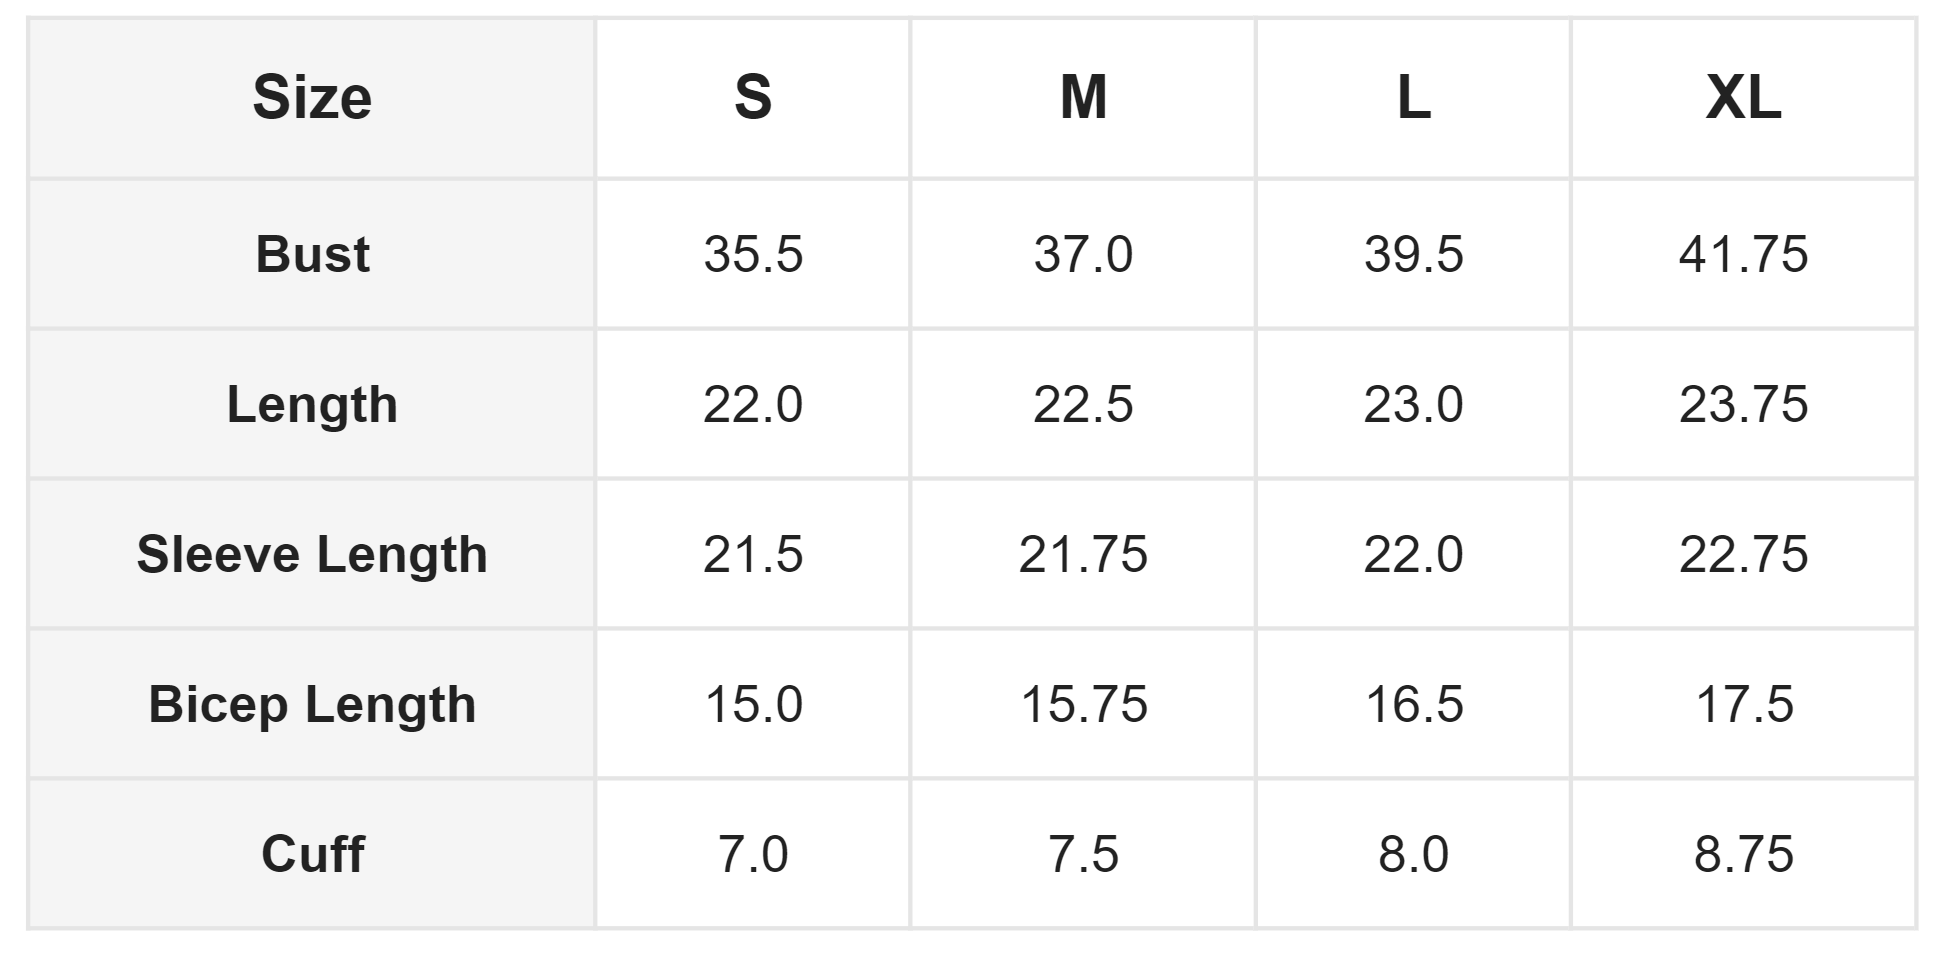Click Bicep Length value 15.0
This screenshot has height=960, width=1950.
(753, 704)
